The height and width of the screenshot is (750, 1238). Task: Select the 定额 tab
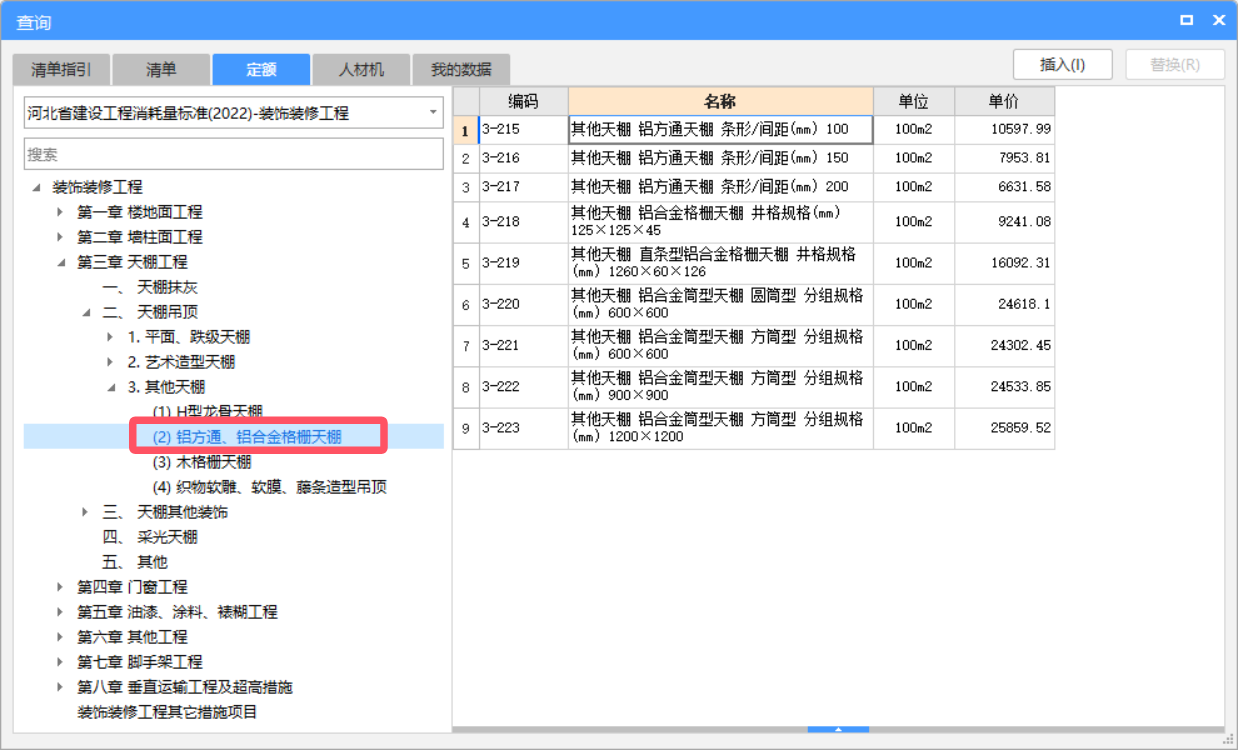click(x=261, y=69)
